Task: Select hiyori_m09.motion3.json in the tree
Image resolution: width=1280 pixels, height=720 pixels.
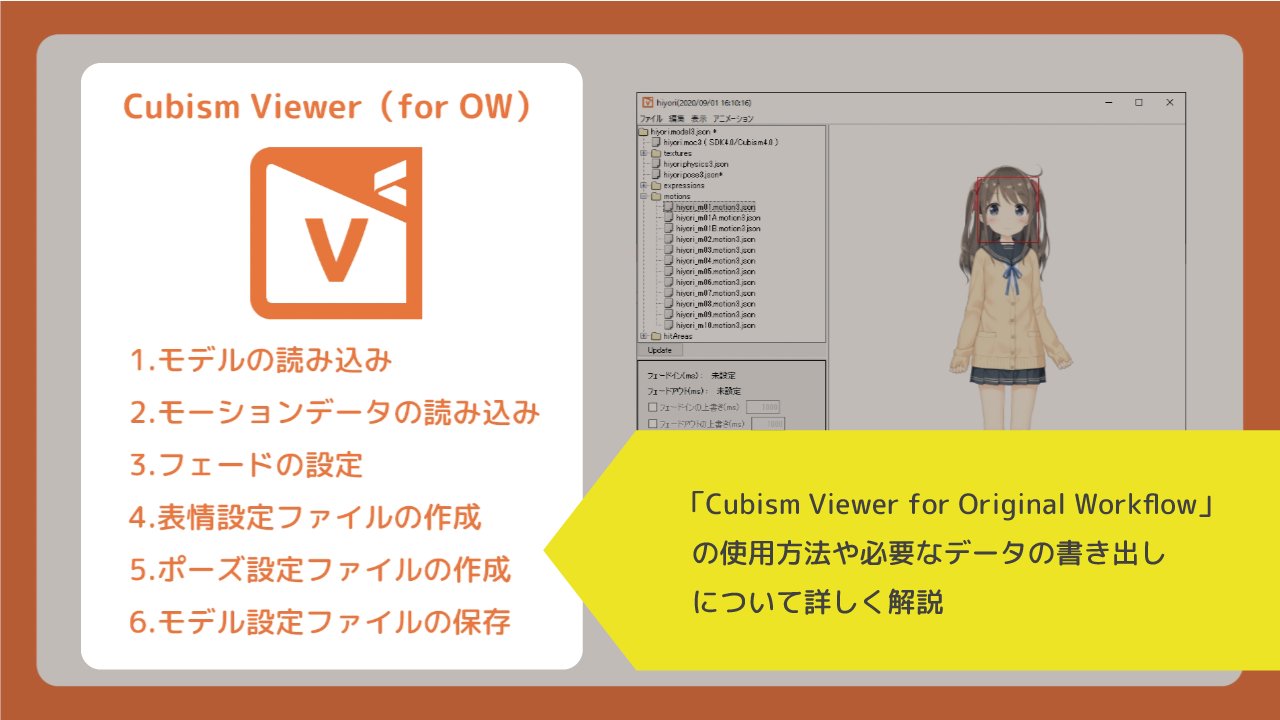Action: 715,315
